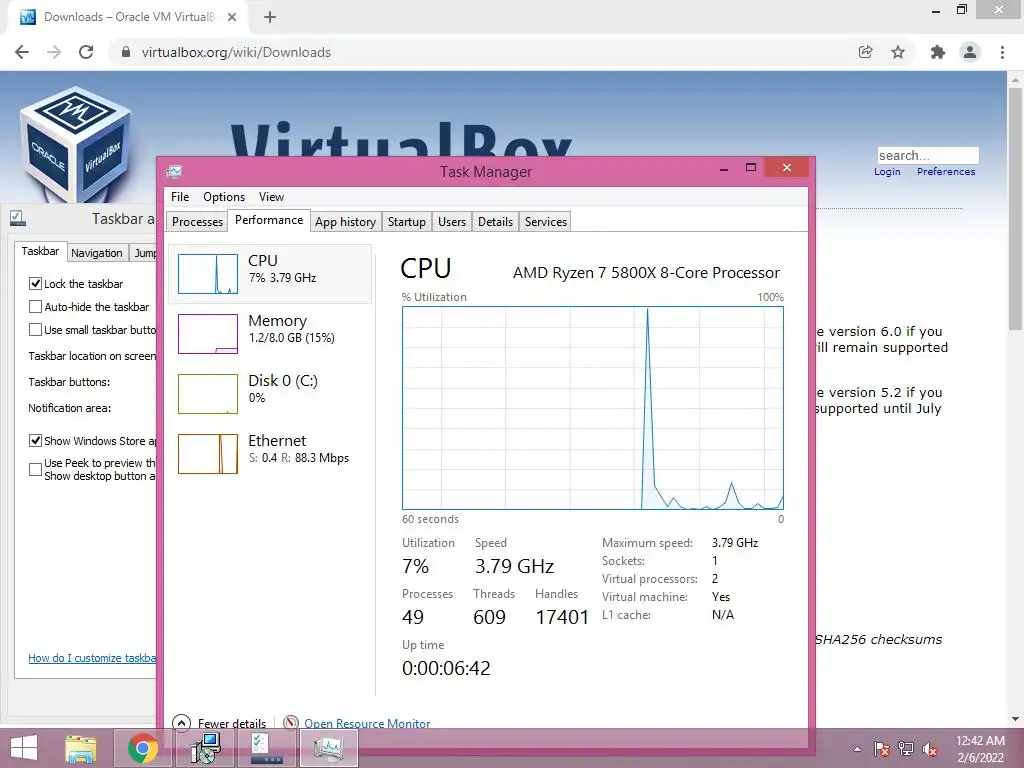Open File Explorer from the taskbar
Image resolution: width=1024 pixels, height=768 pixels.
coord(80,748)
